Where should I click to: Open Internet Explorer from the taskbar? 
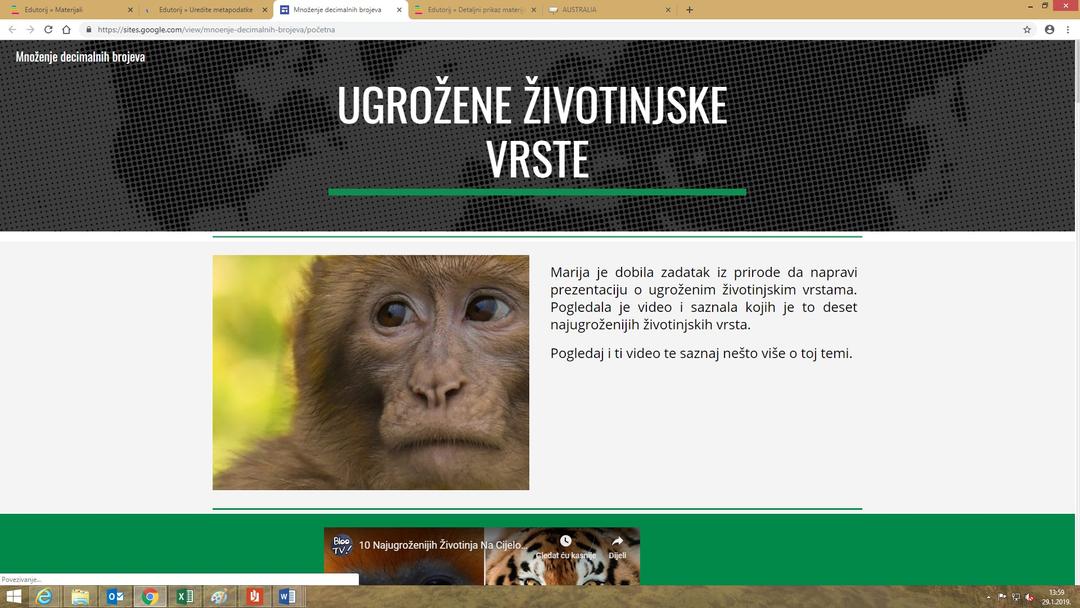[x=44, y=597]
